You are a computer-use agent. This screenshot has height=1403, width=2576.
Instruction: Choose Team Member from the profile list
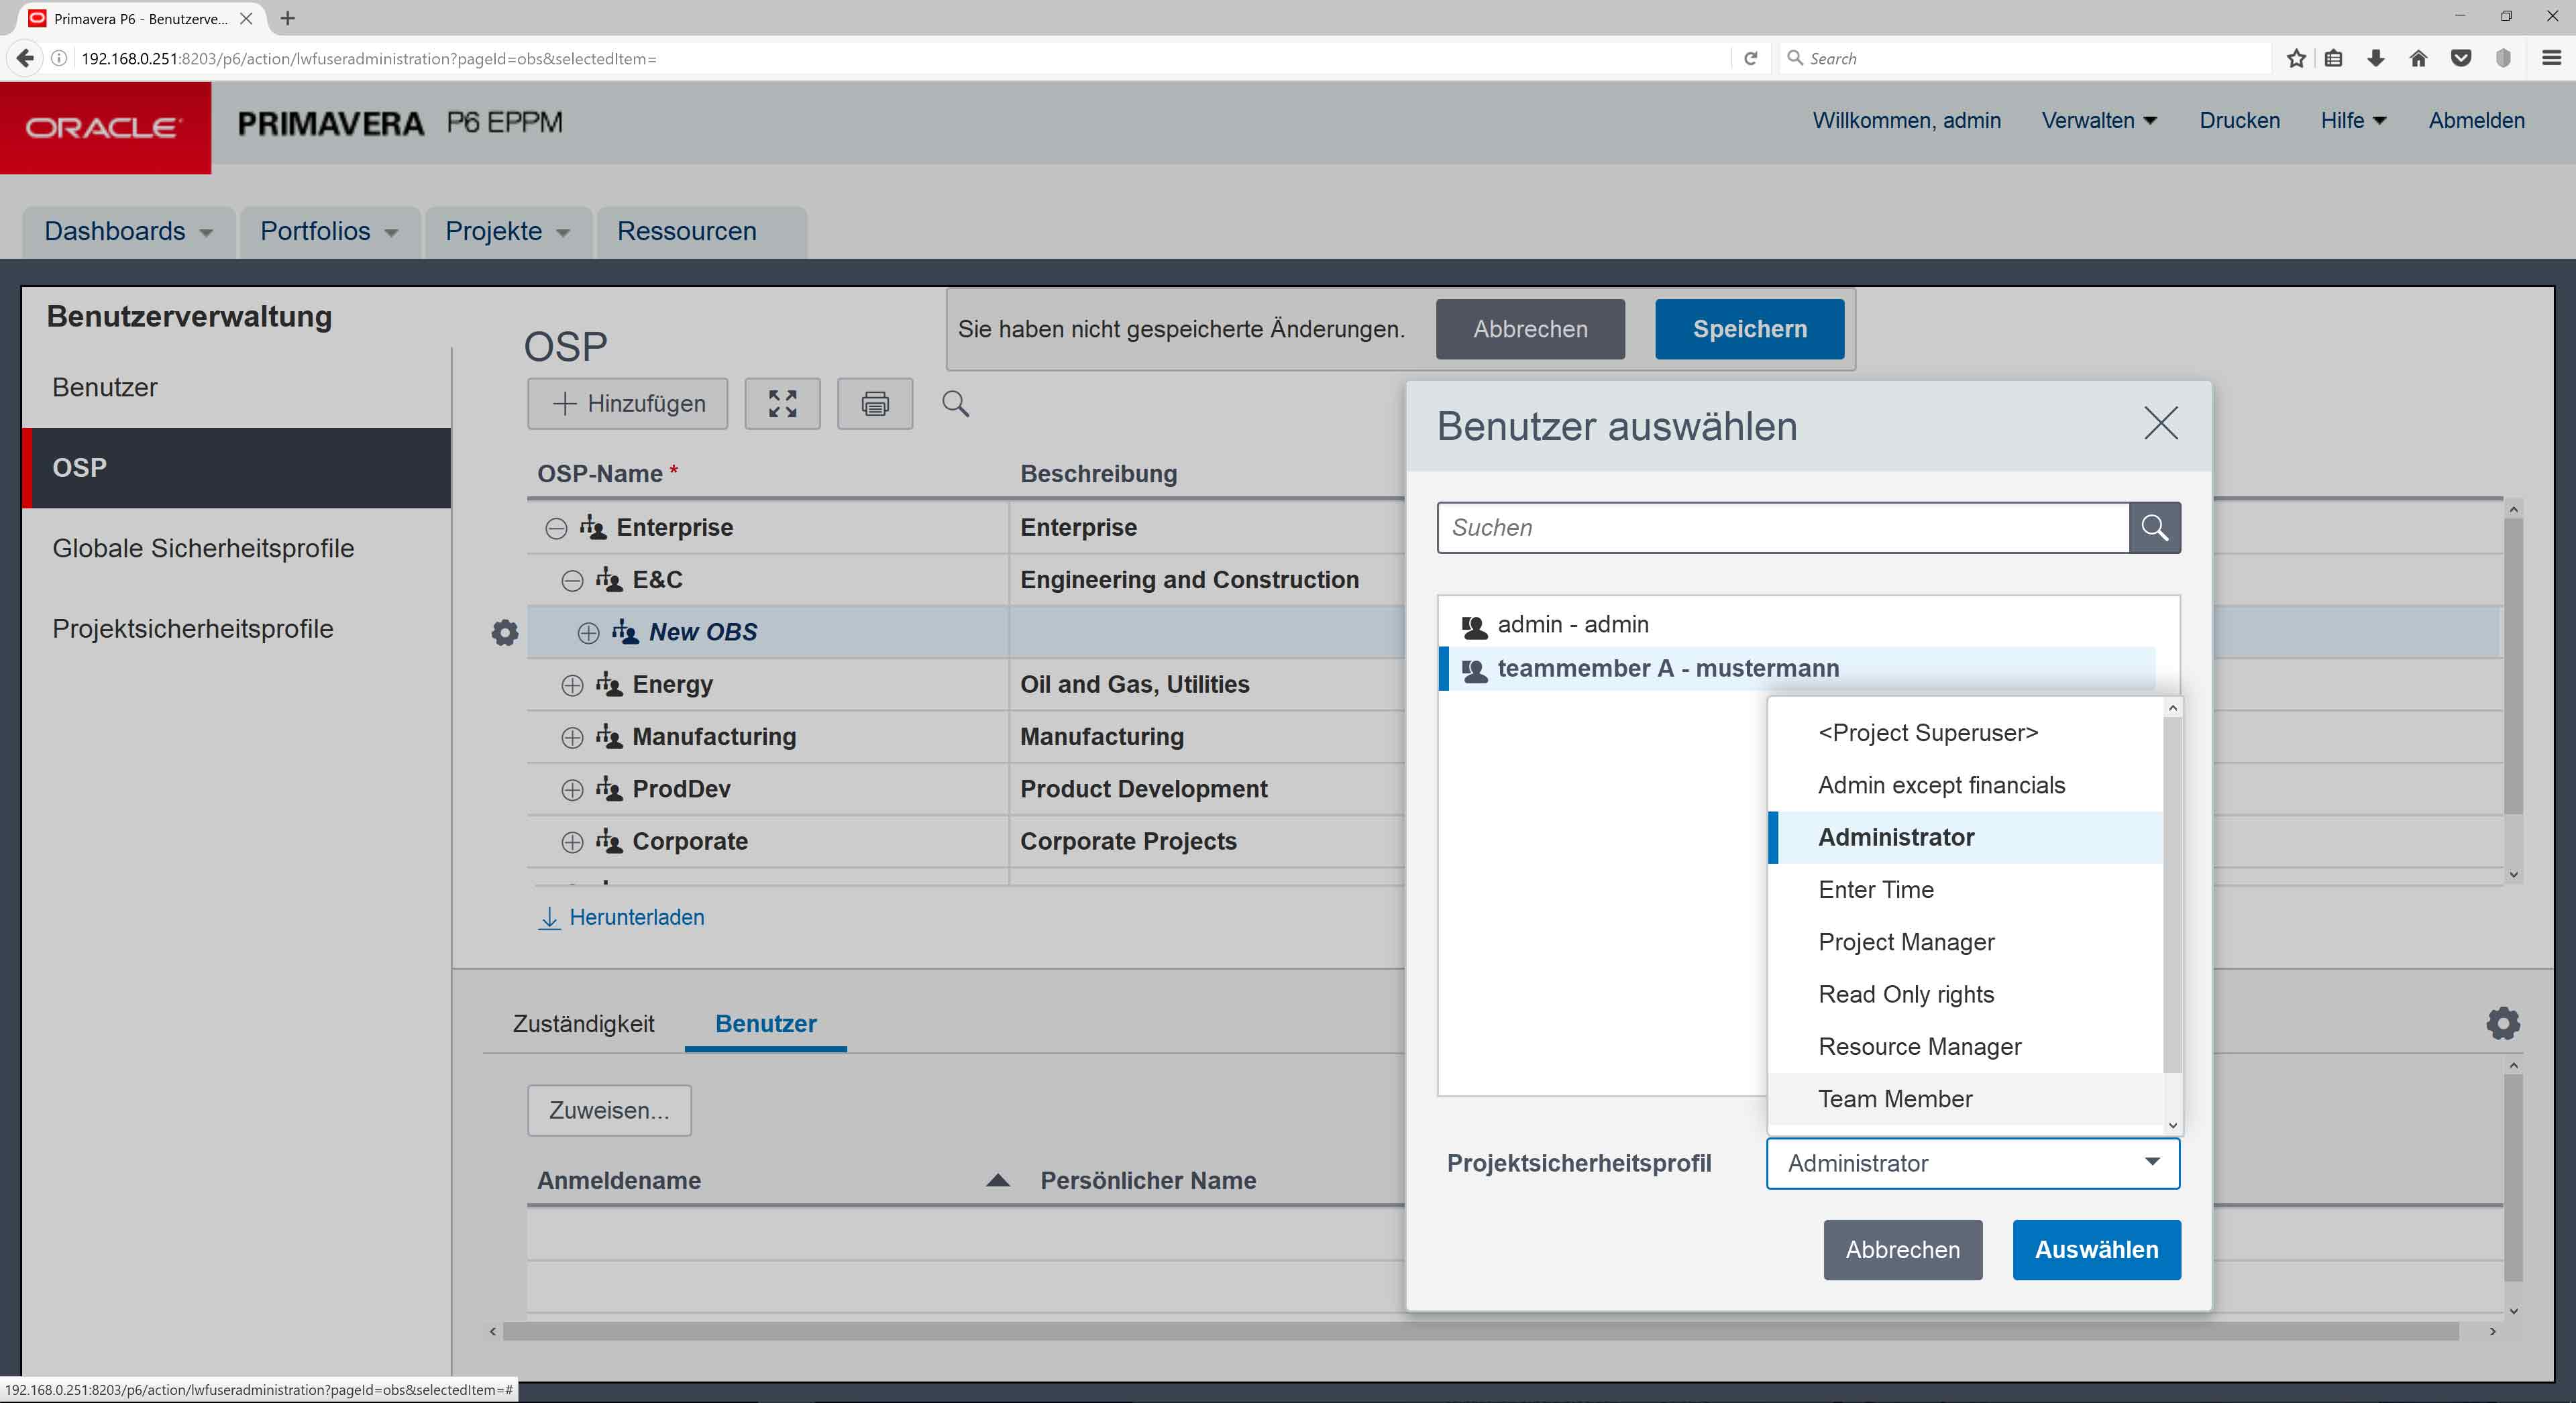[x=1895, y=1099]
